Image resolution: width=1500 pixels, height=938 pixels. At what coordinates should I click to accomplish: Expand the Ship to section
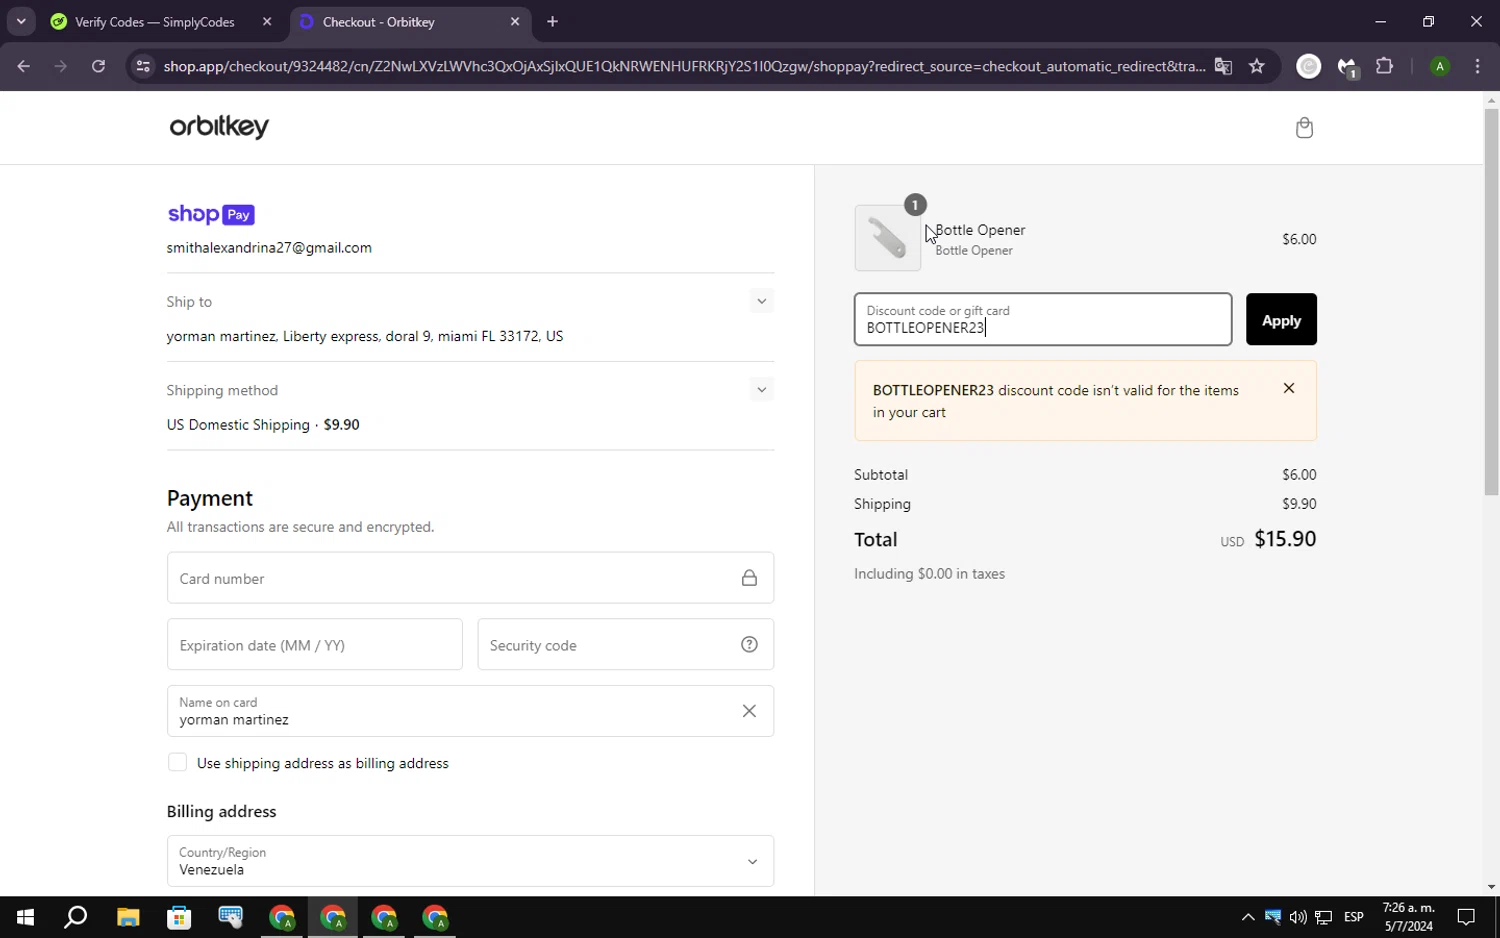(x=761, y=302)
